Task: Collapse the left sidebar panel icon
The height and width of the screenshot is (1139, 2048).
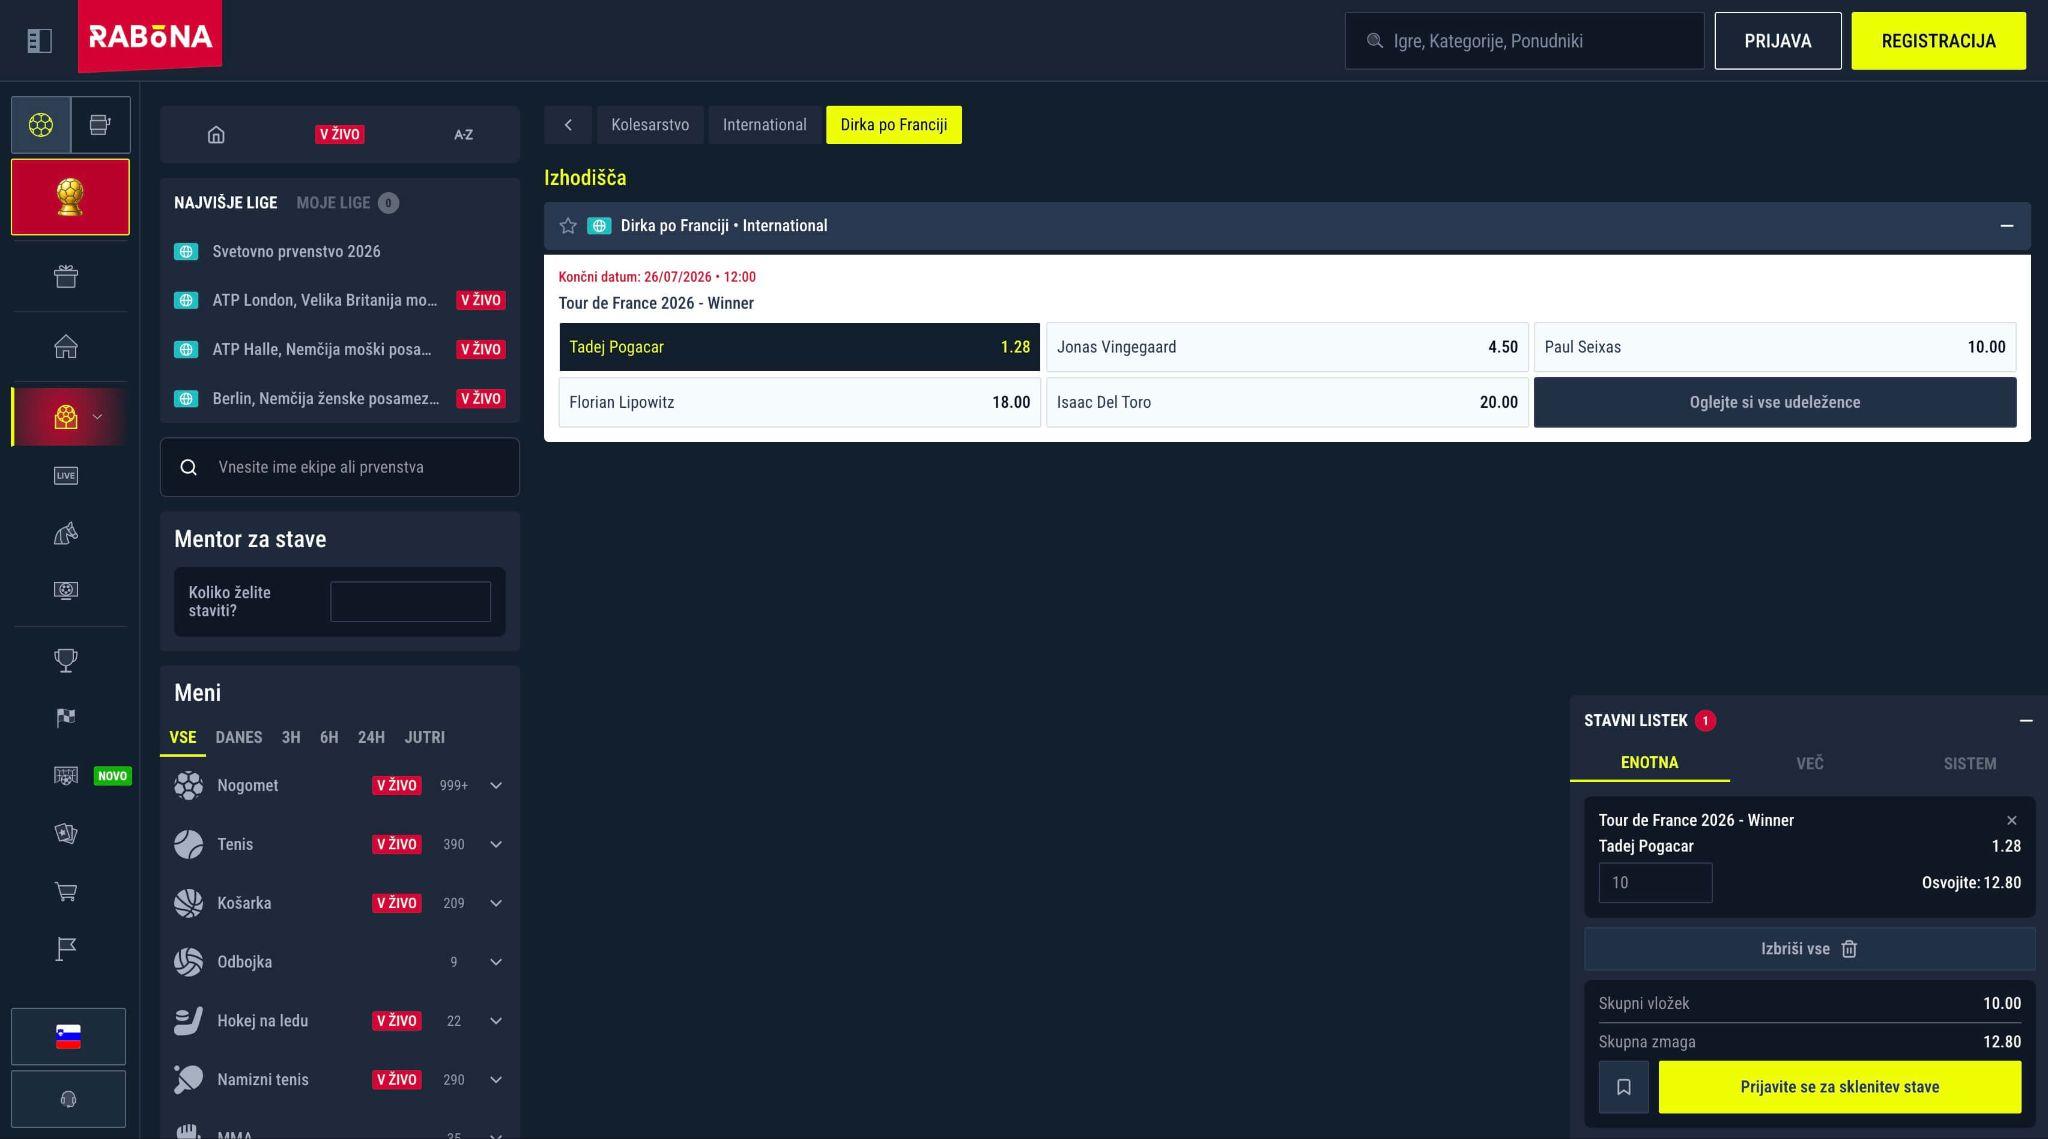Action: (x=39, y=41)
